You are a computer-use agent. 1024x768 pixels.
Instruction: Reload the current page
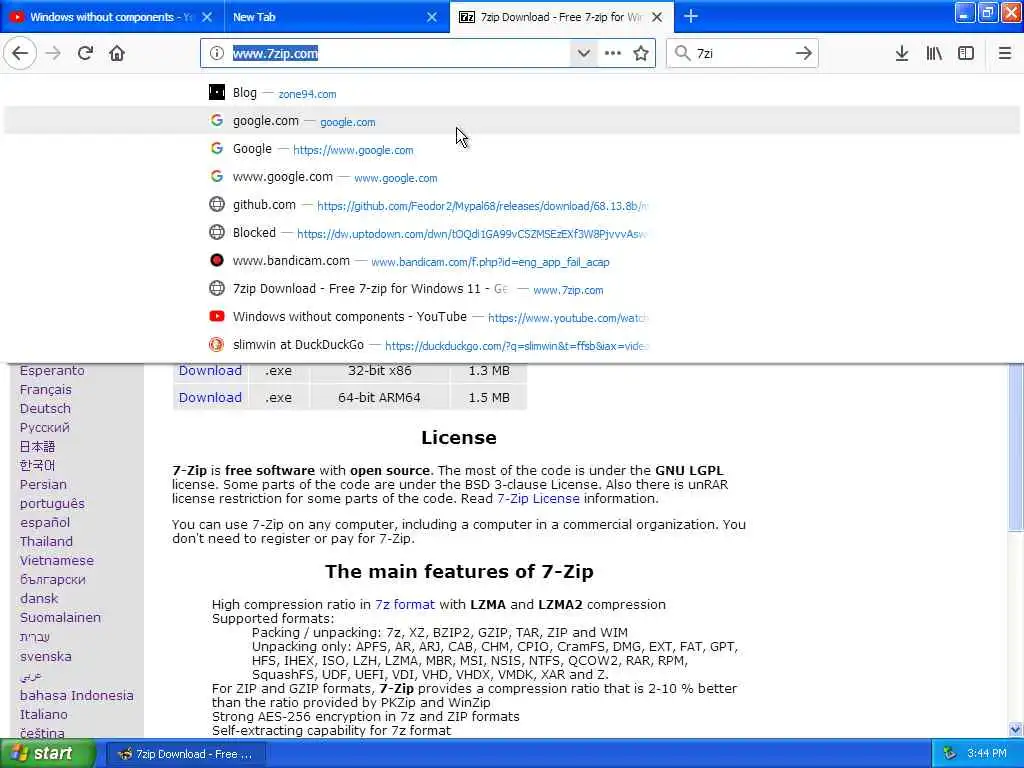(x=85, y=53)
